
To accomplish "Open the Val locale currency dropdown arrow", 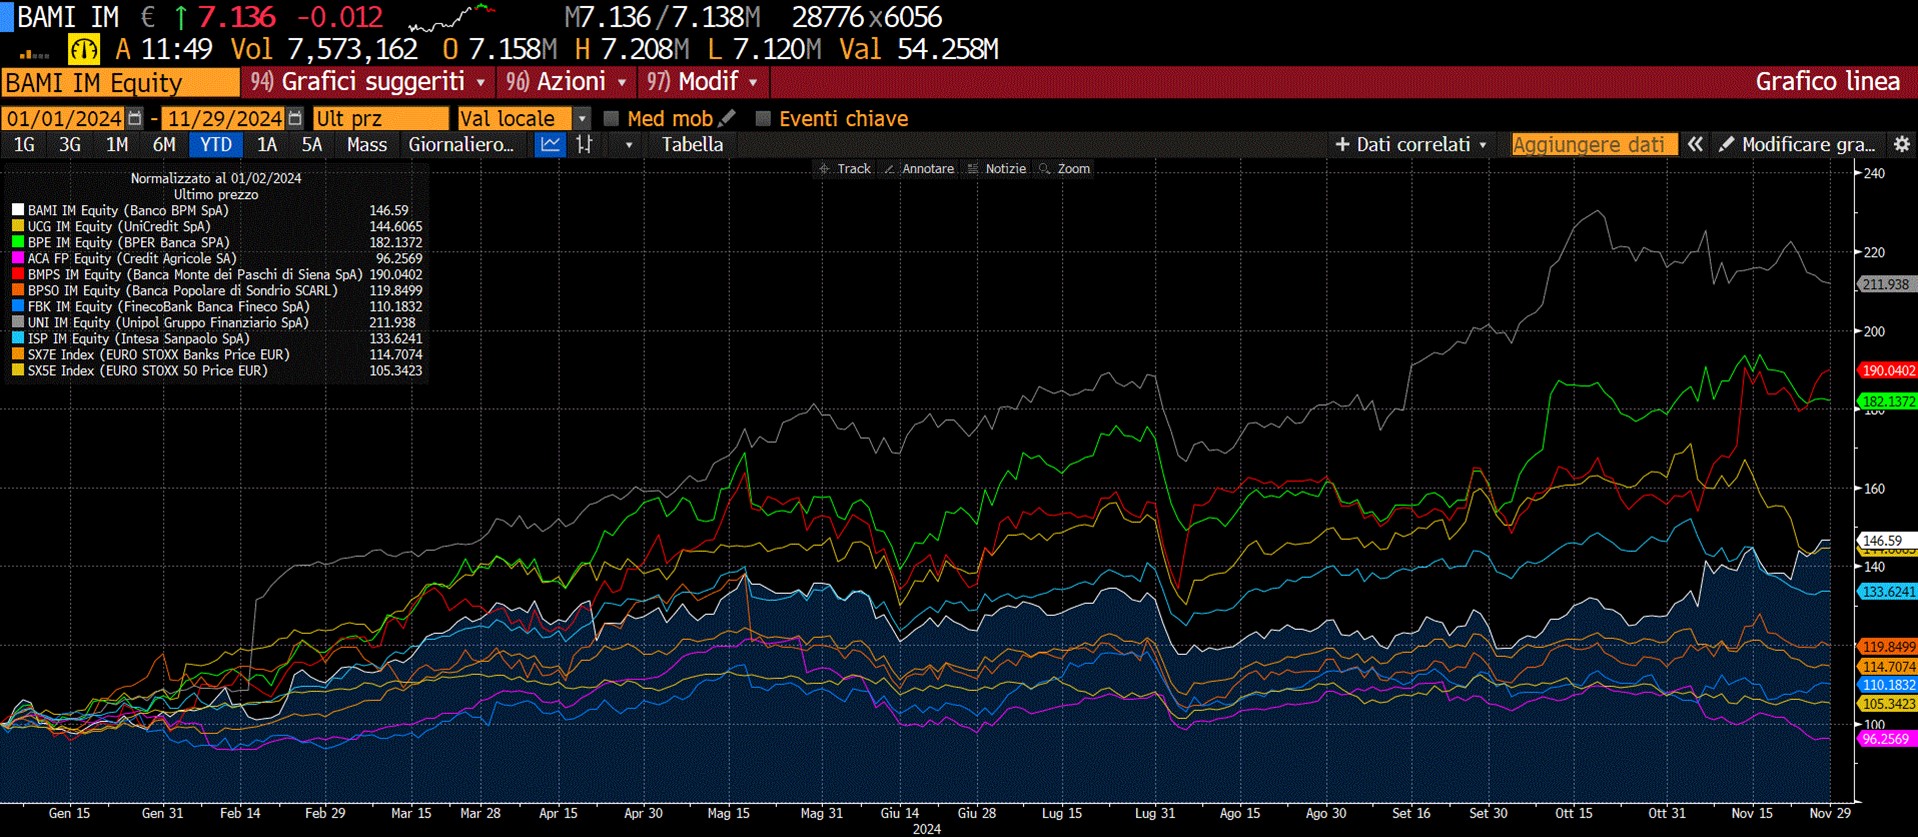I will (582, 118).
